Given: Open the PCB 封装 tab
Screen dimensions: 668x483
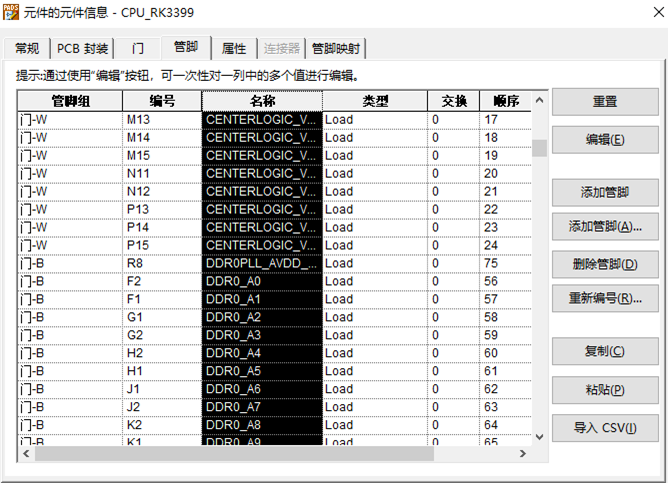Looking at the screenshot, I should [x=82, y=49].
